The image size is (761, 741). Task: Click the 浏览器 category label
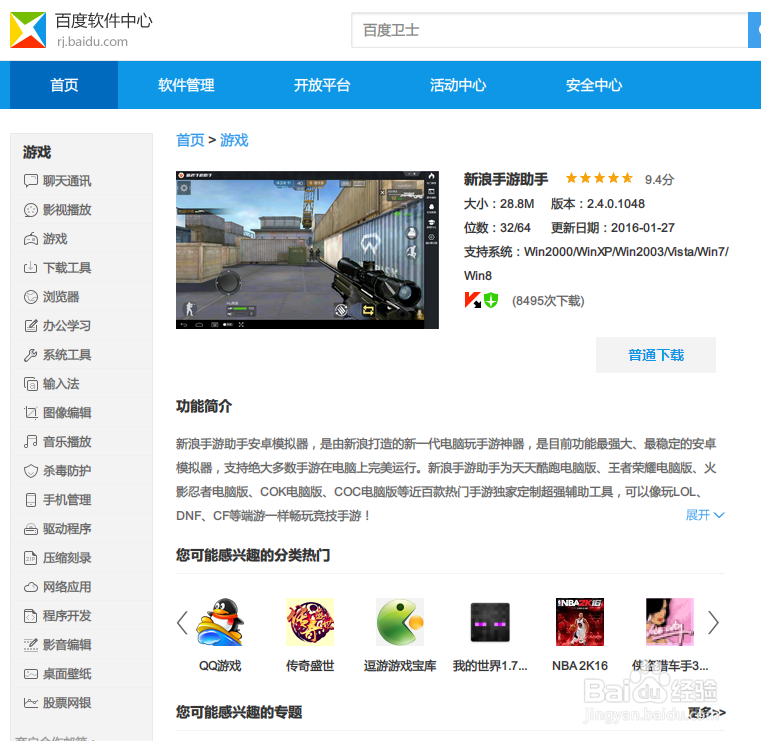pyautogui.click(x=61, y=297)
